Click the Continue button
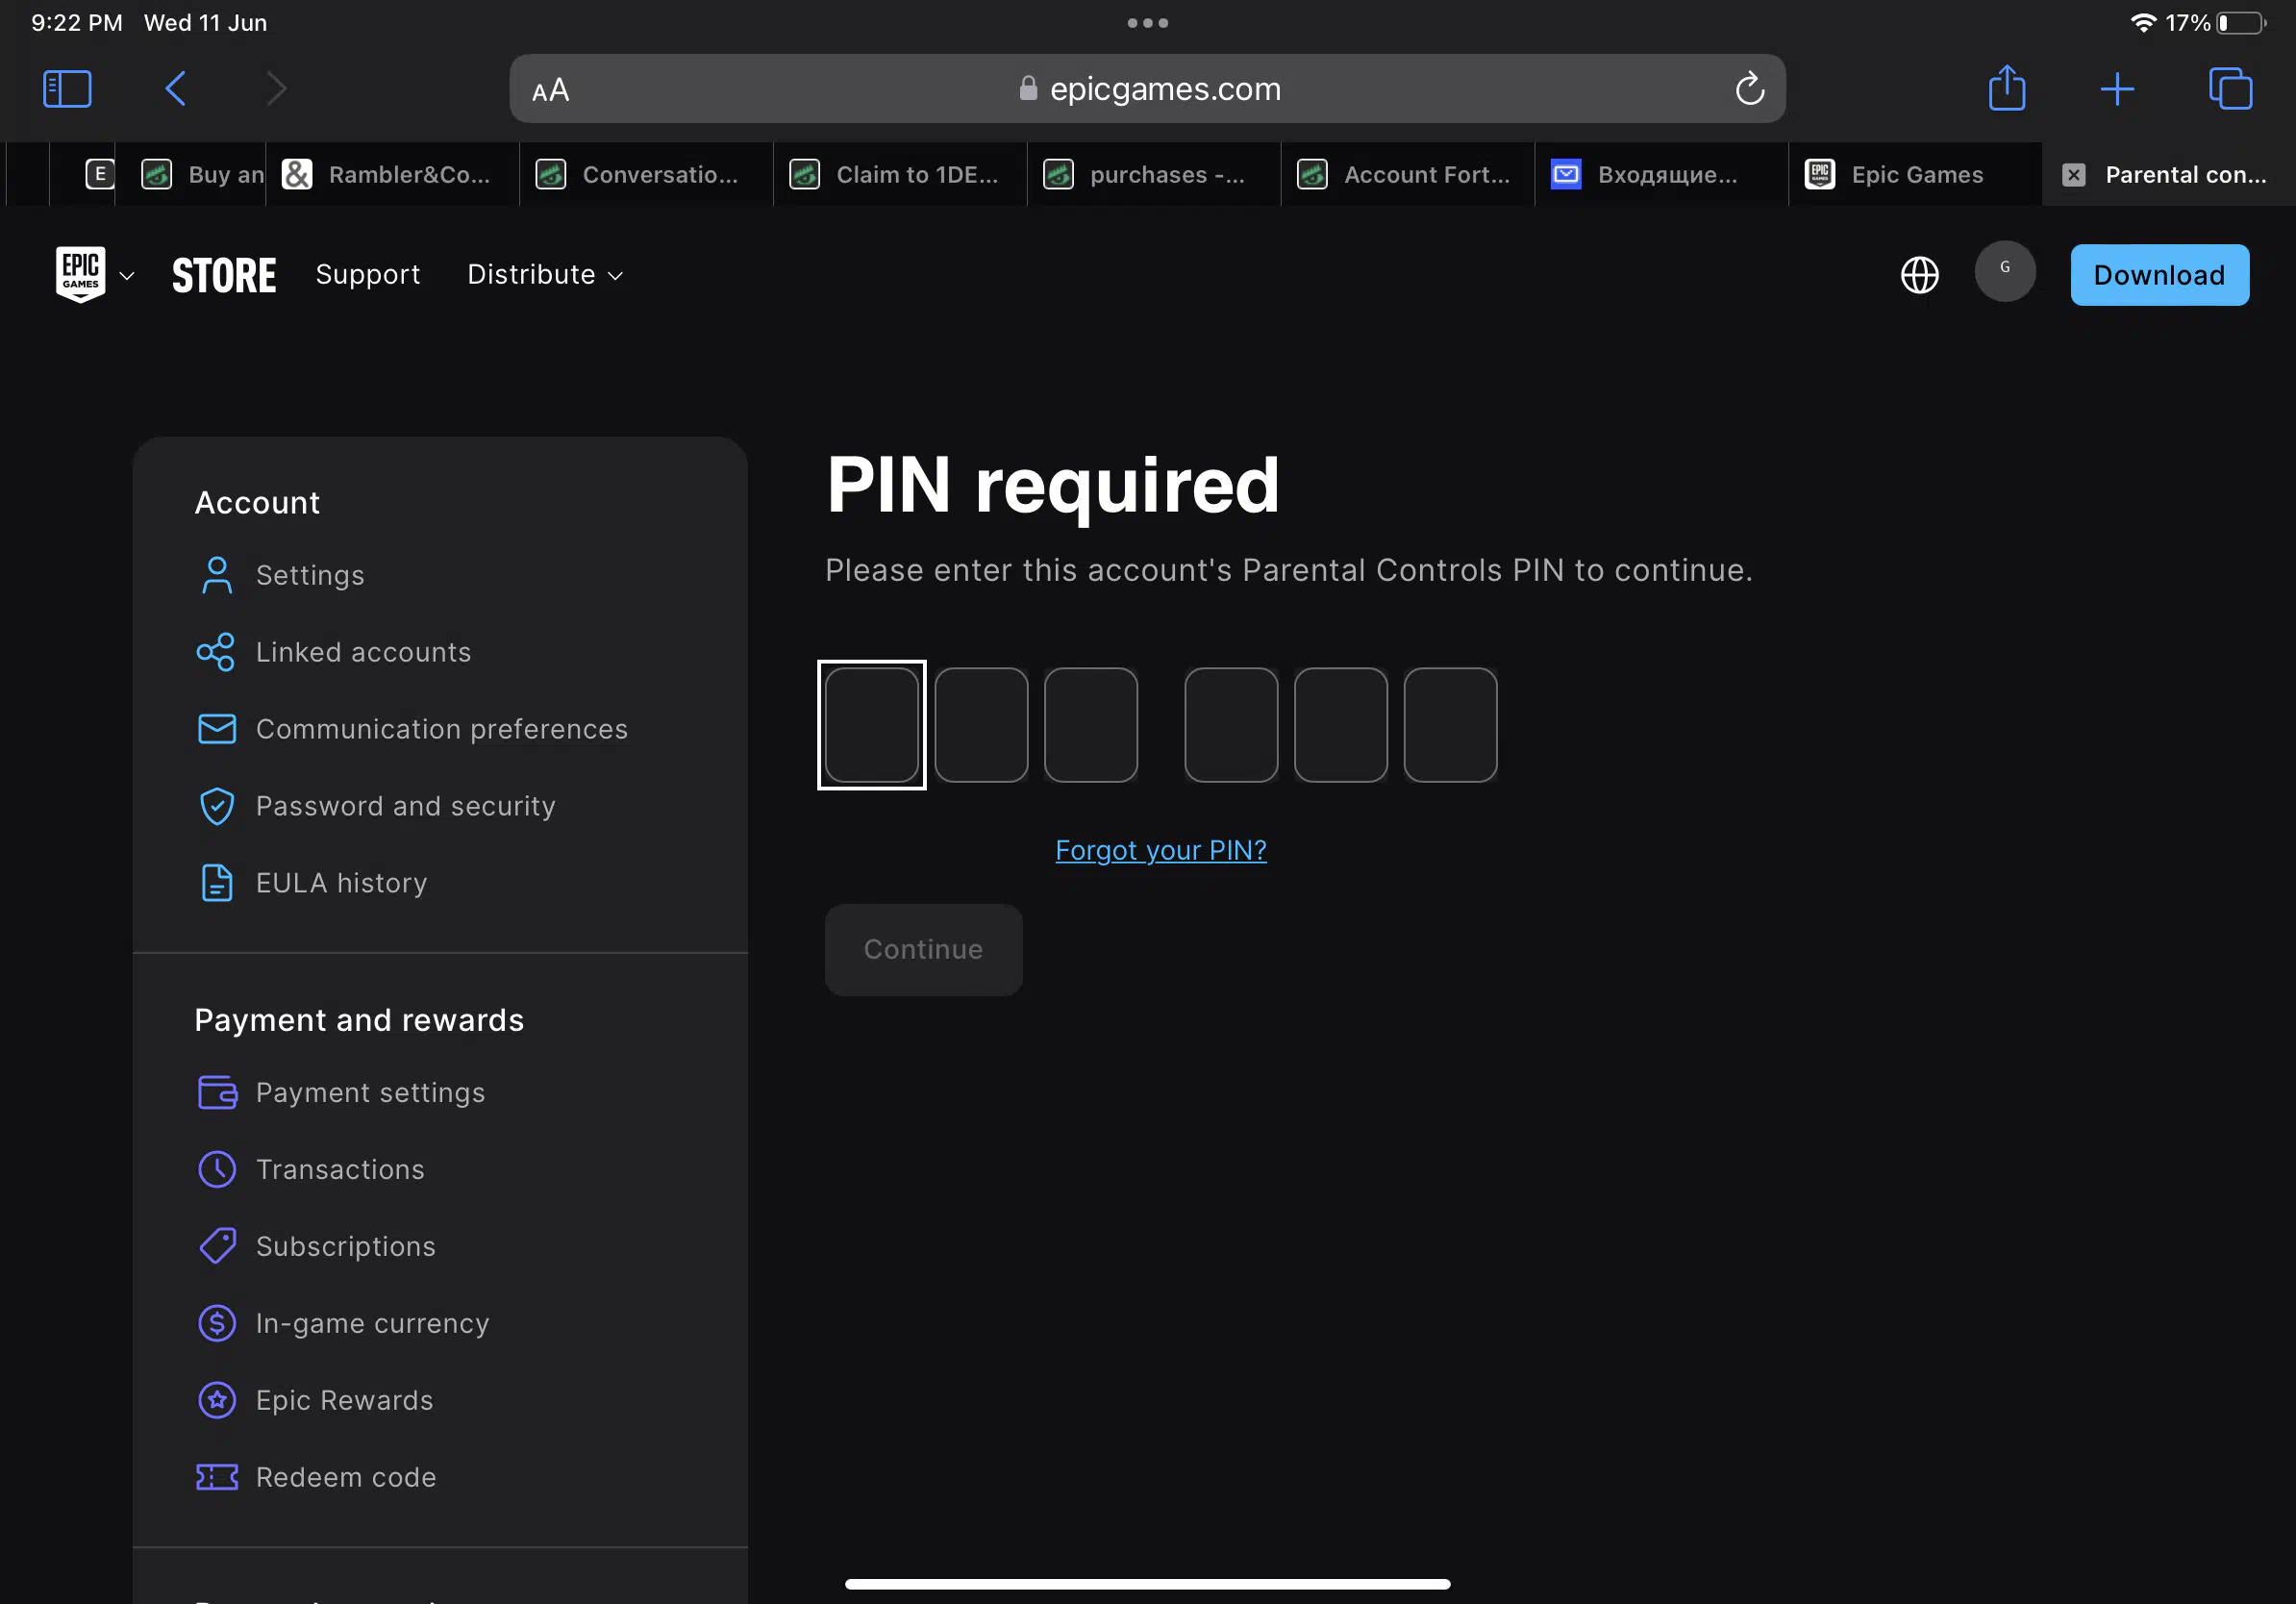This screenshot has width=2296, height=1604. (923, 949)
